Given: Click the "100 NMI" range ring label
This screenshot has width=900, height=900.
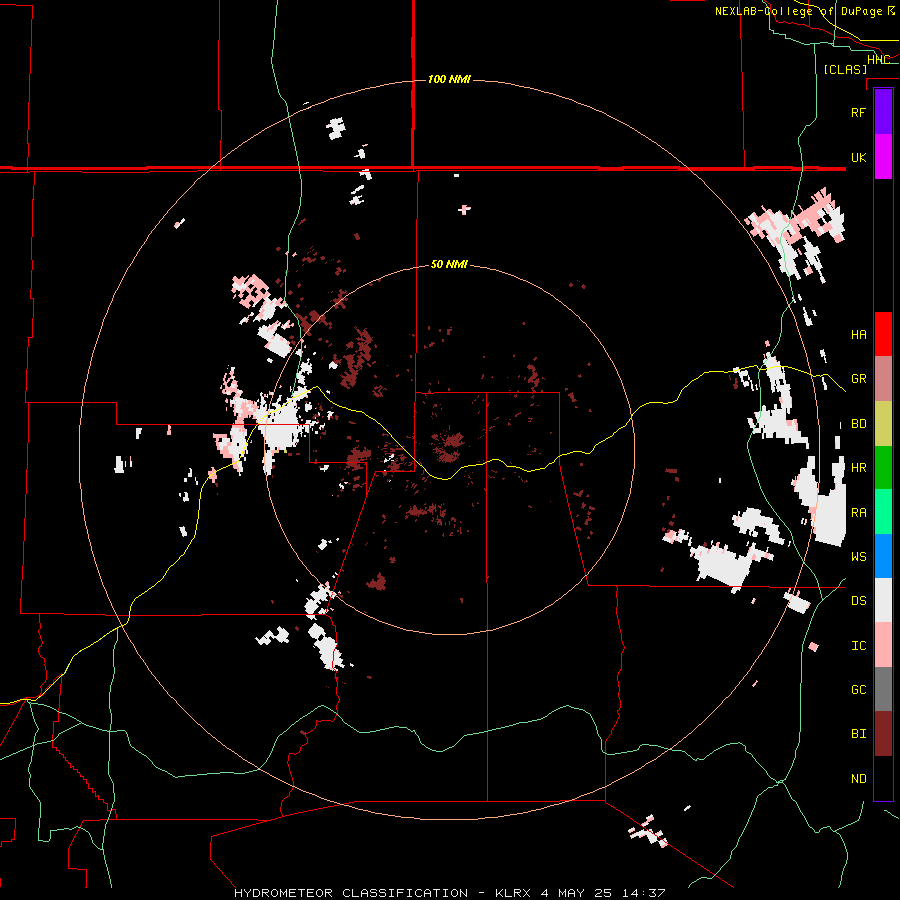Looking at the screenshot, I should pos(449,79).
